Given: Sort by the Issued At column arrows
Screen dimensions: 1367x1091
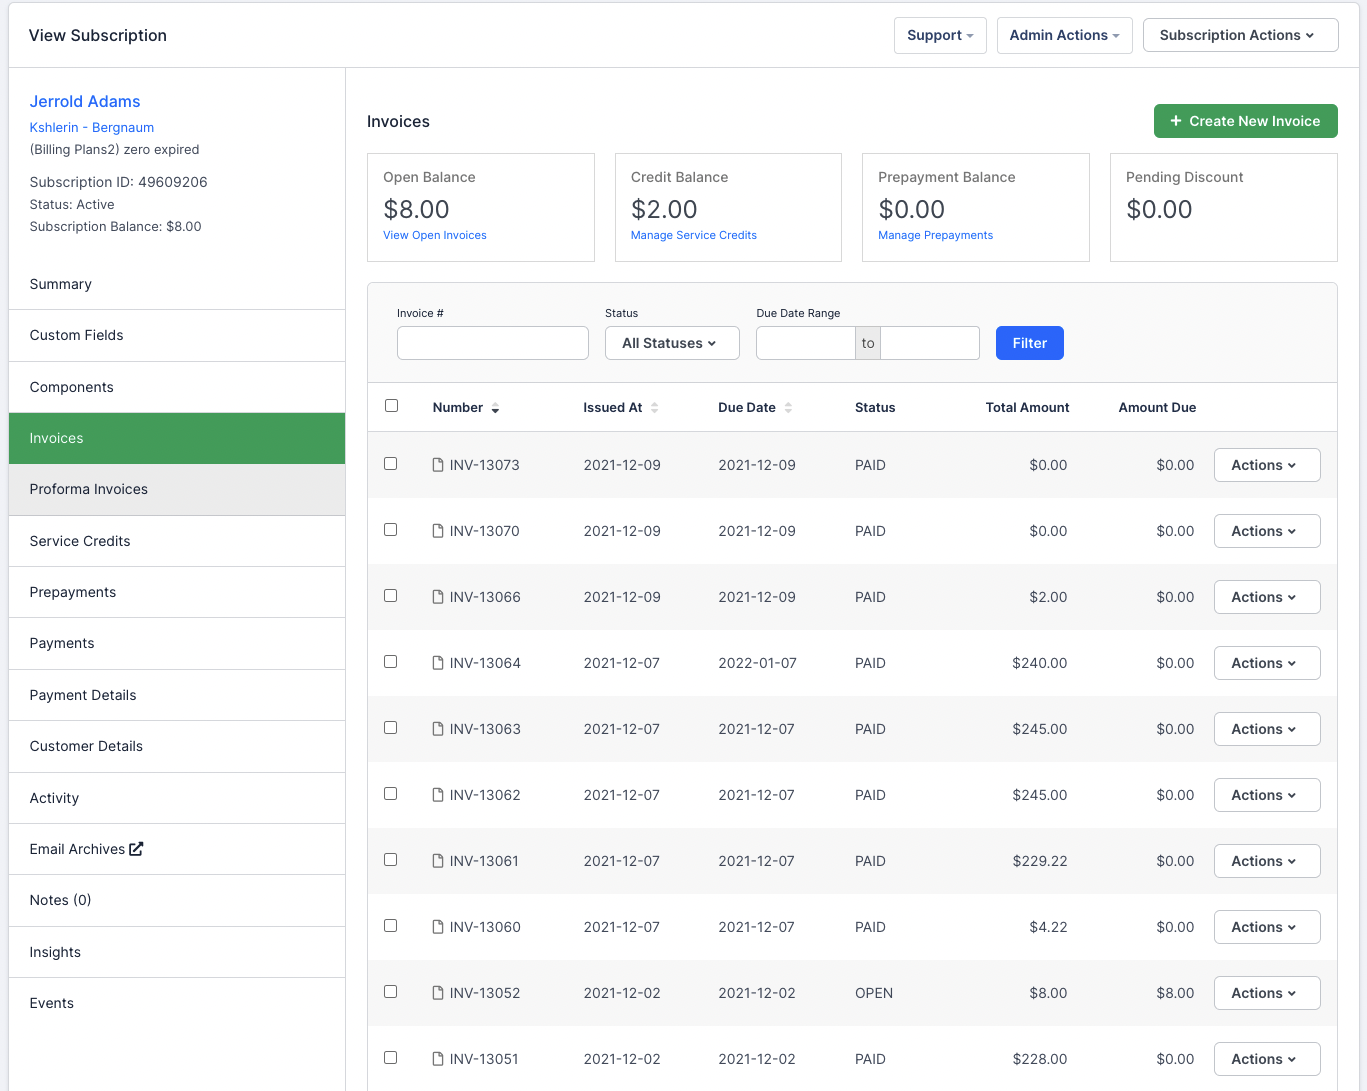Looking at the screenshot, I should [654, 408].
